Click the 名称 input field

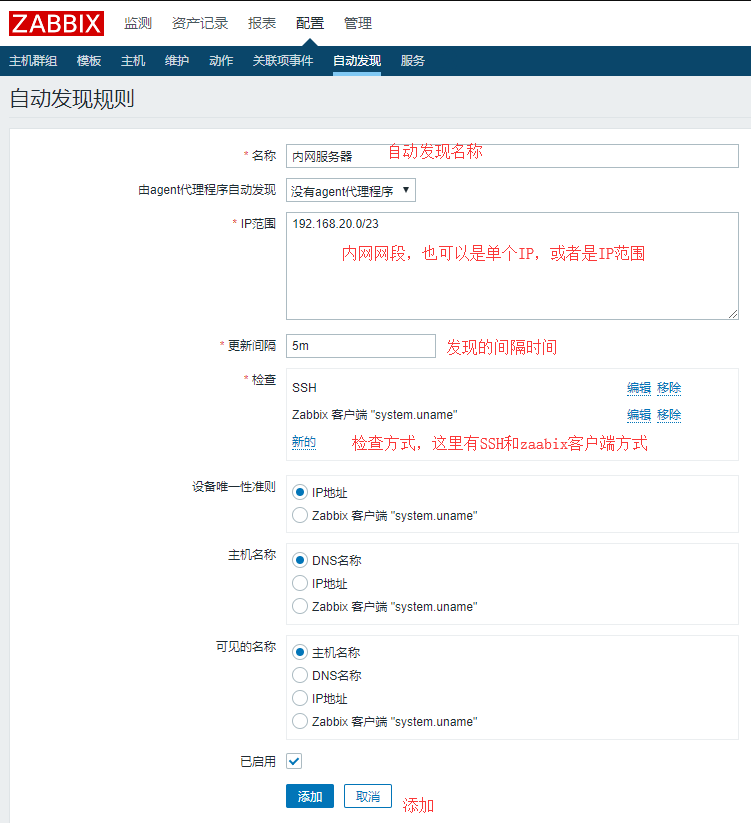click(x=512, y=156)
